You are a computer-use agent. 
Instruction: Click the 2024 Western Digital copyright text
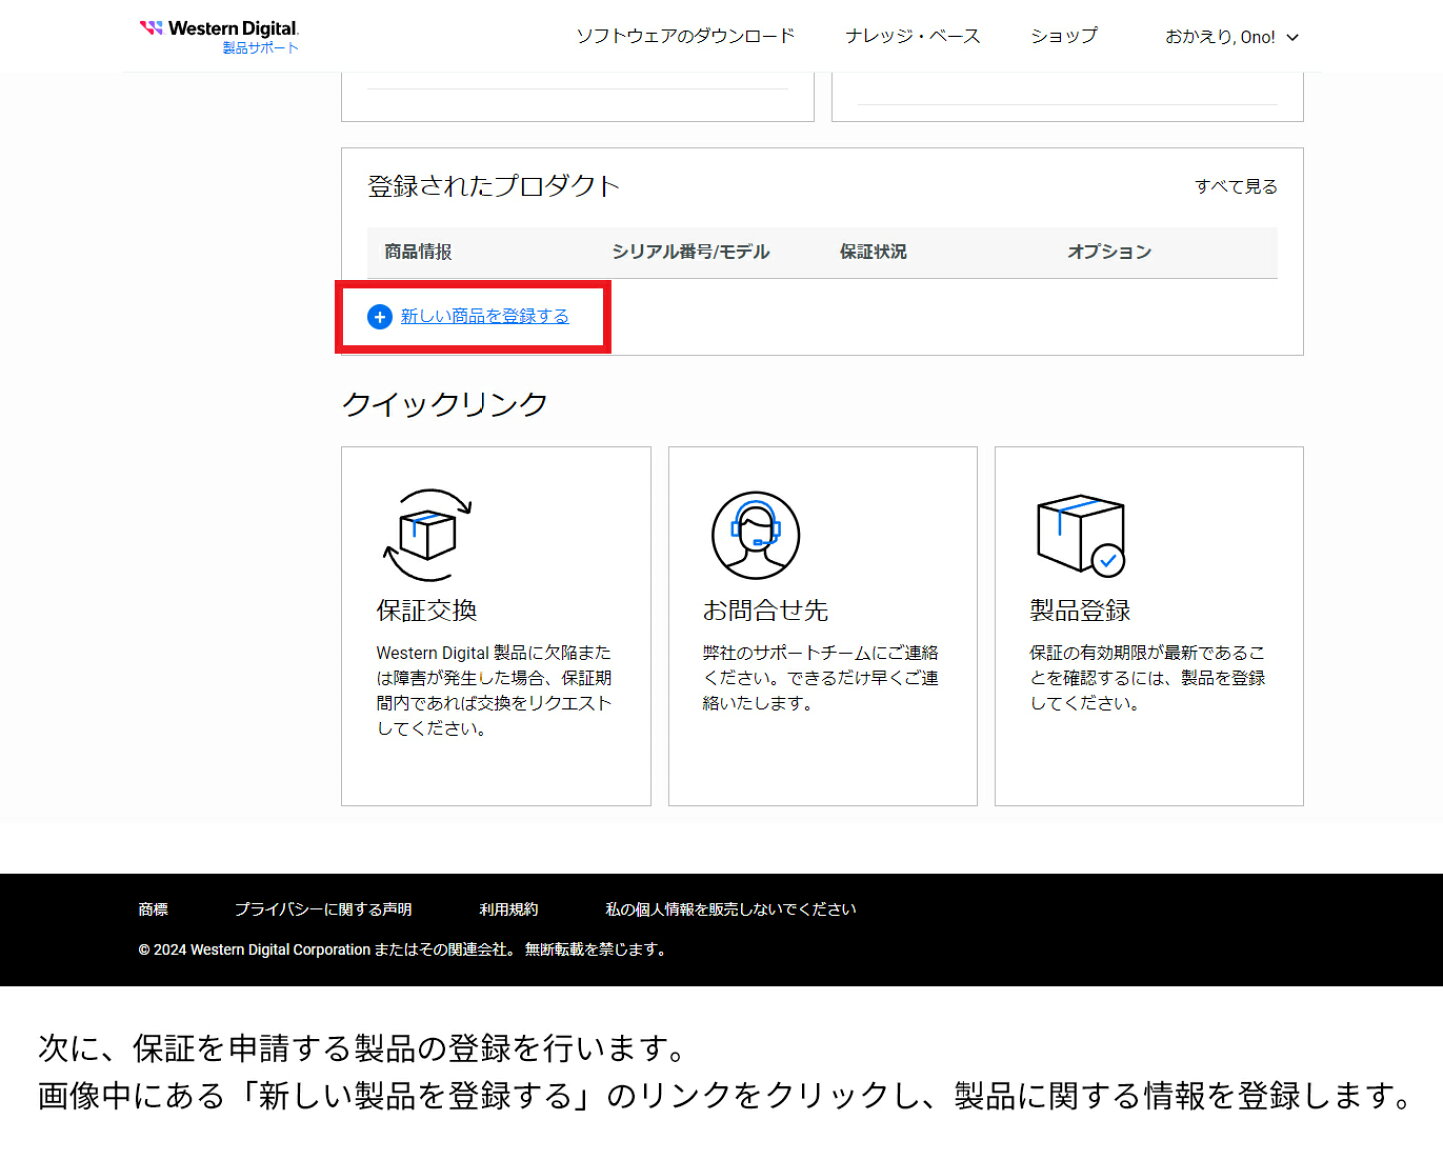(x=403, y=949)
